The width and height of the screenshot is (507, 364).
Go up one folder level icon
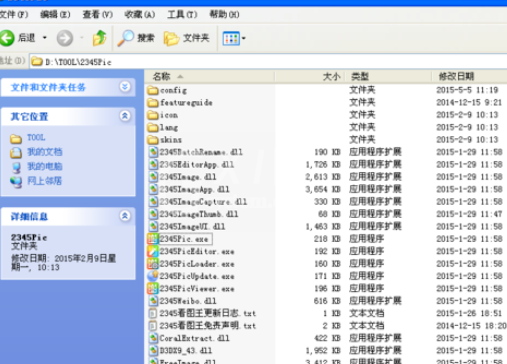[99, 38]
